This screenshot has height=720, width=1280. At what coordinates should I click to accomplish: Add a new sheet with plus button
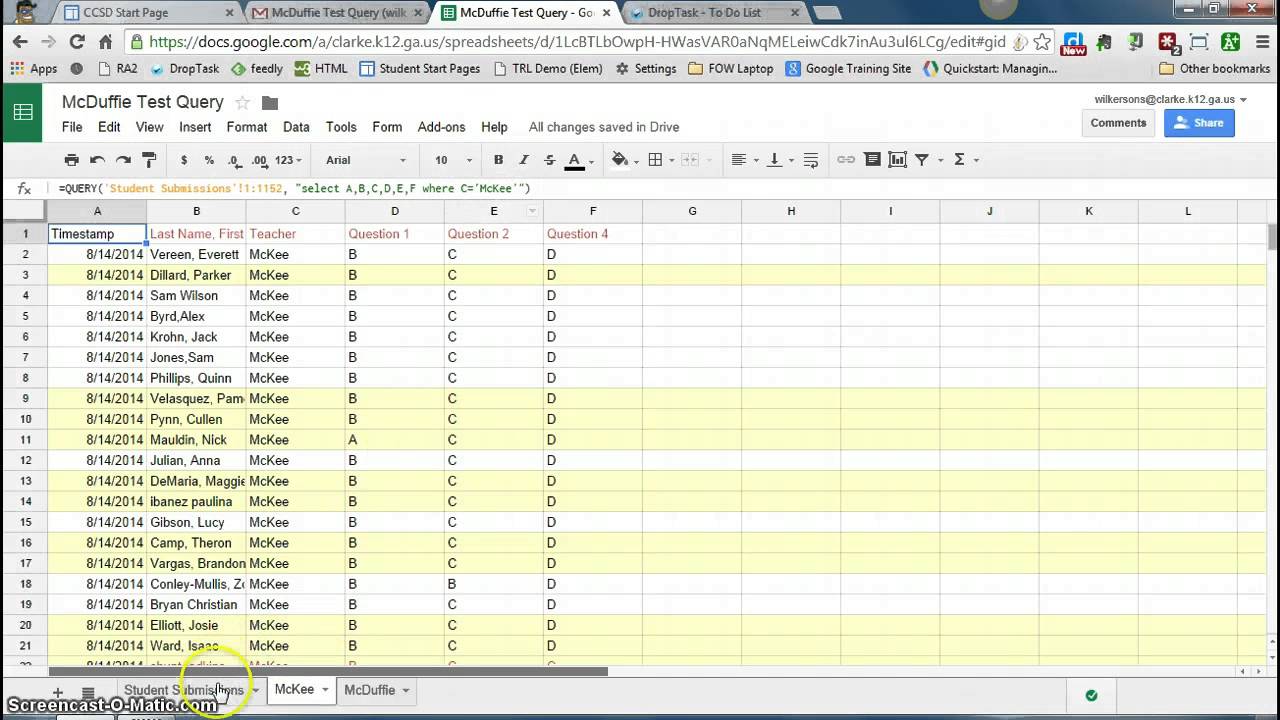point(57,692)
